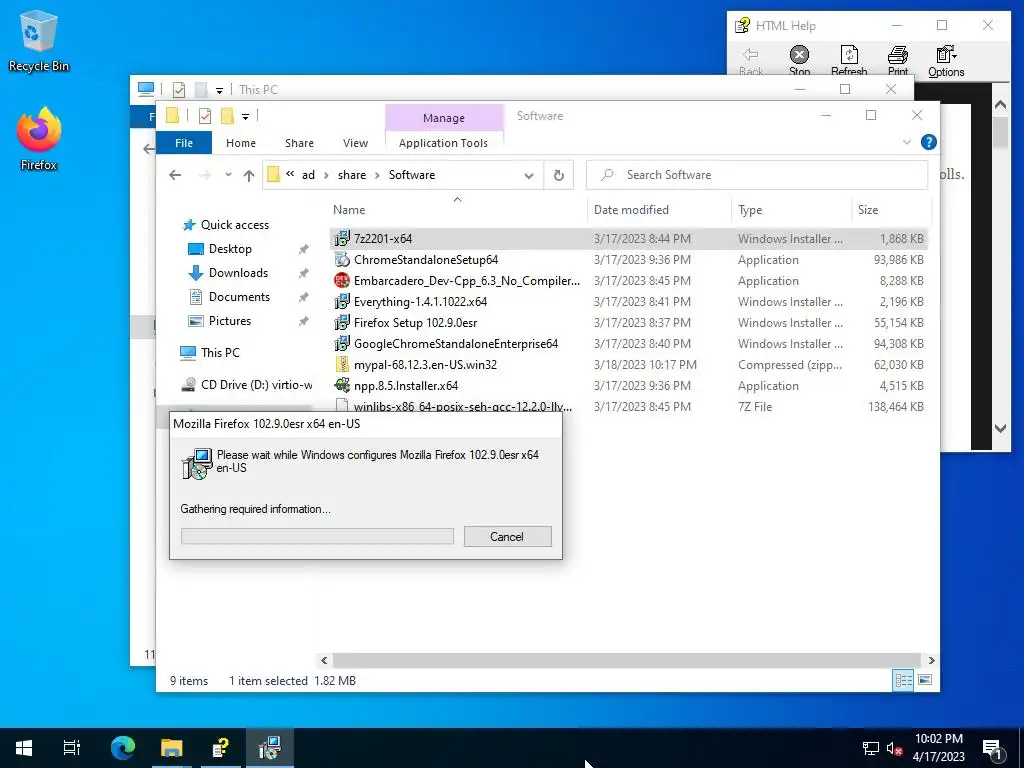
Task: Open the Home ribbon tab
Action: pos(241,143)
